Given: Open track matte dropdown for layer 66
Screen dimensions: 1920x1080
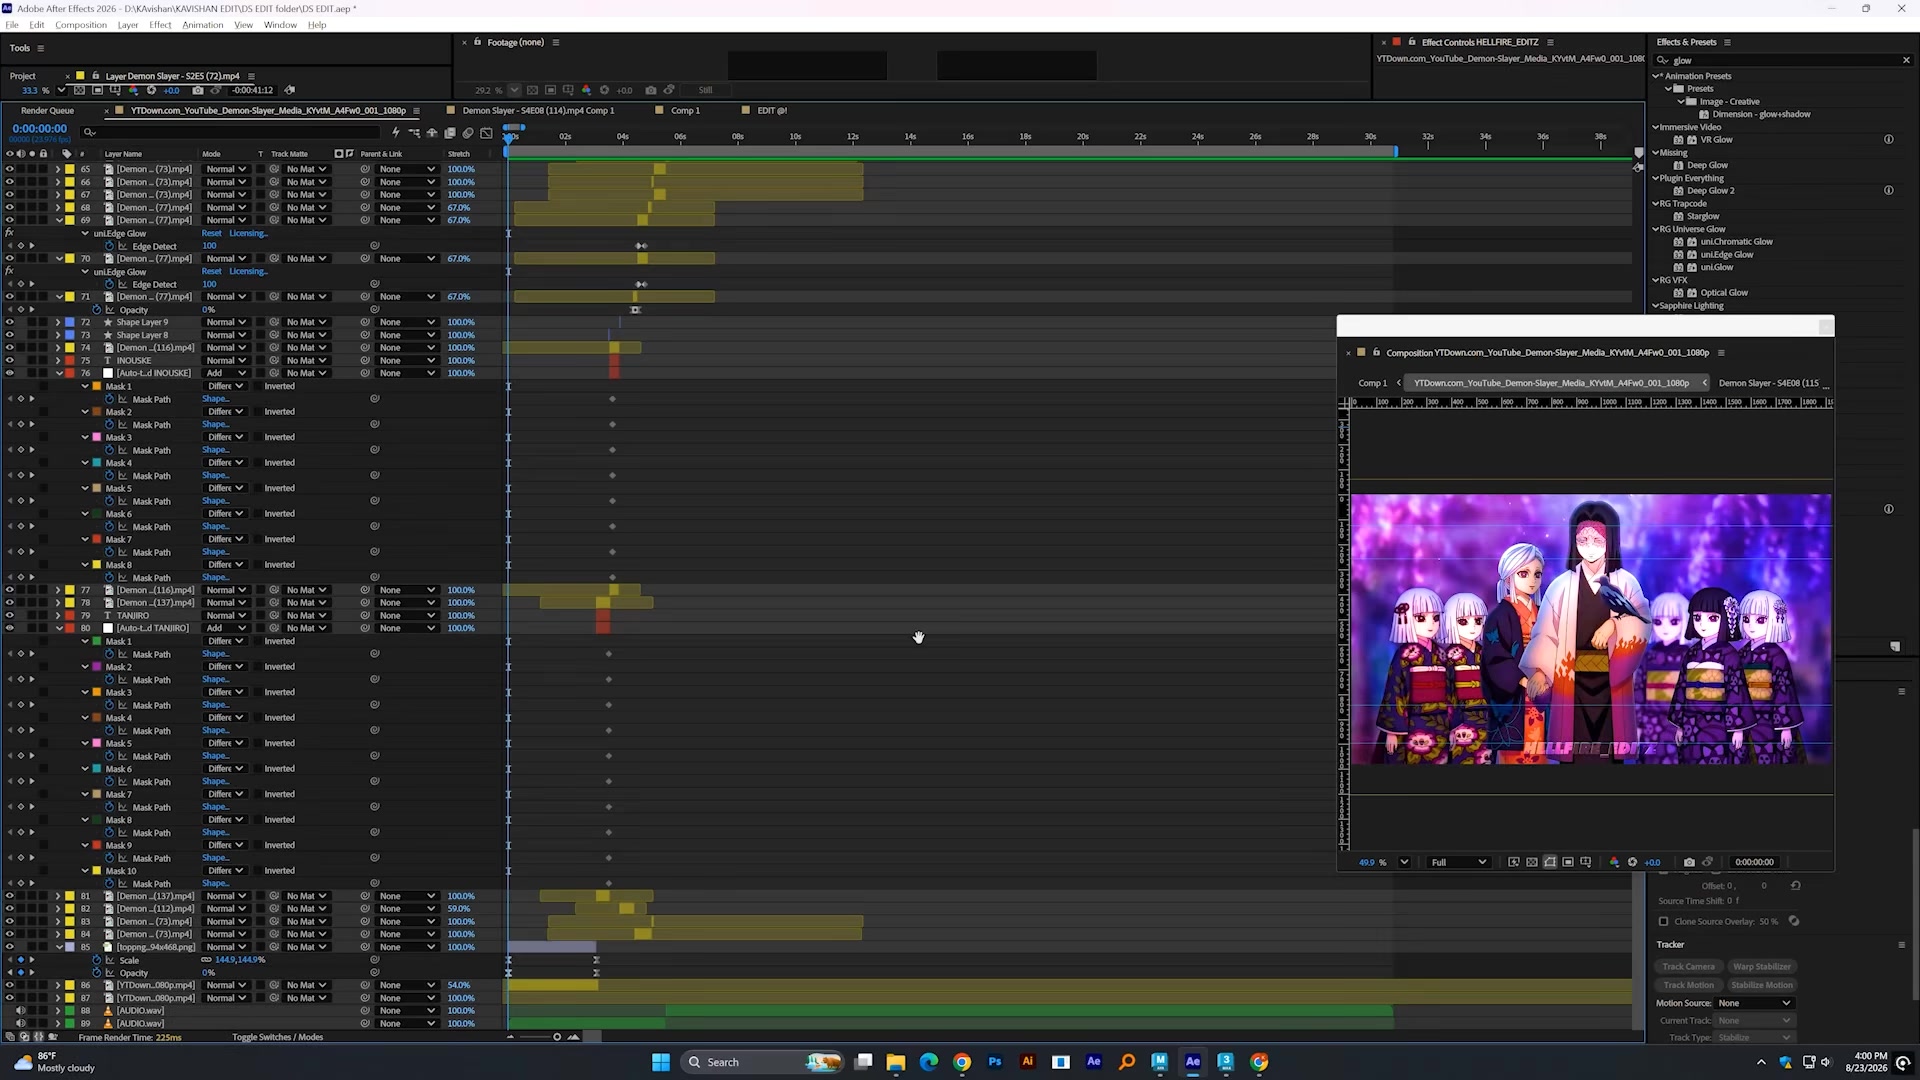Looking at the screenshot, I should click(x=306, y=182).
